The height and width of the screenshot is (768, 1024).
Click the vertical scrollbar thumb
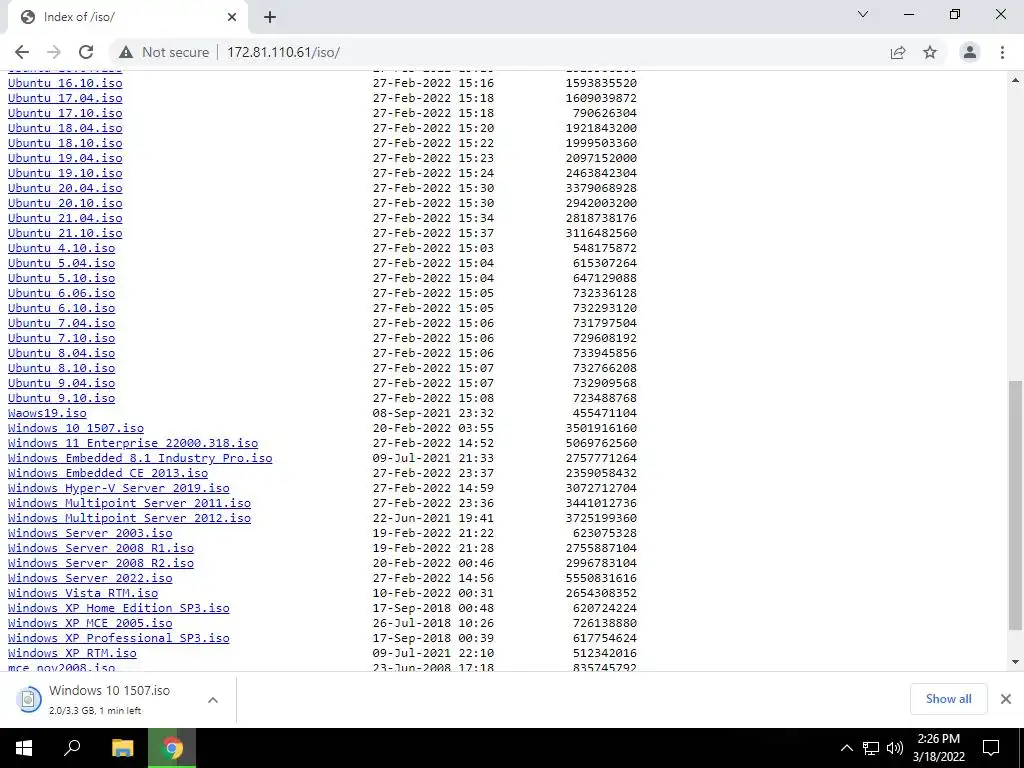pyautogui.click(x=1016, y=505)
